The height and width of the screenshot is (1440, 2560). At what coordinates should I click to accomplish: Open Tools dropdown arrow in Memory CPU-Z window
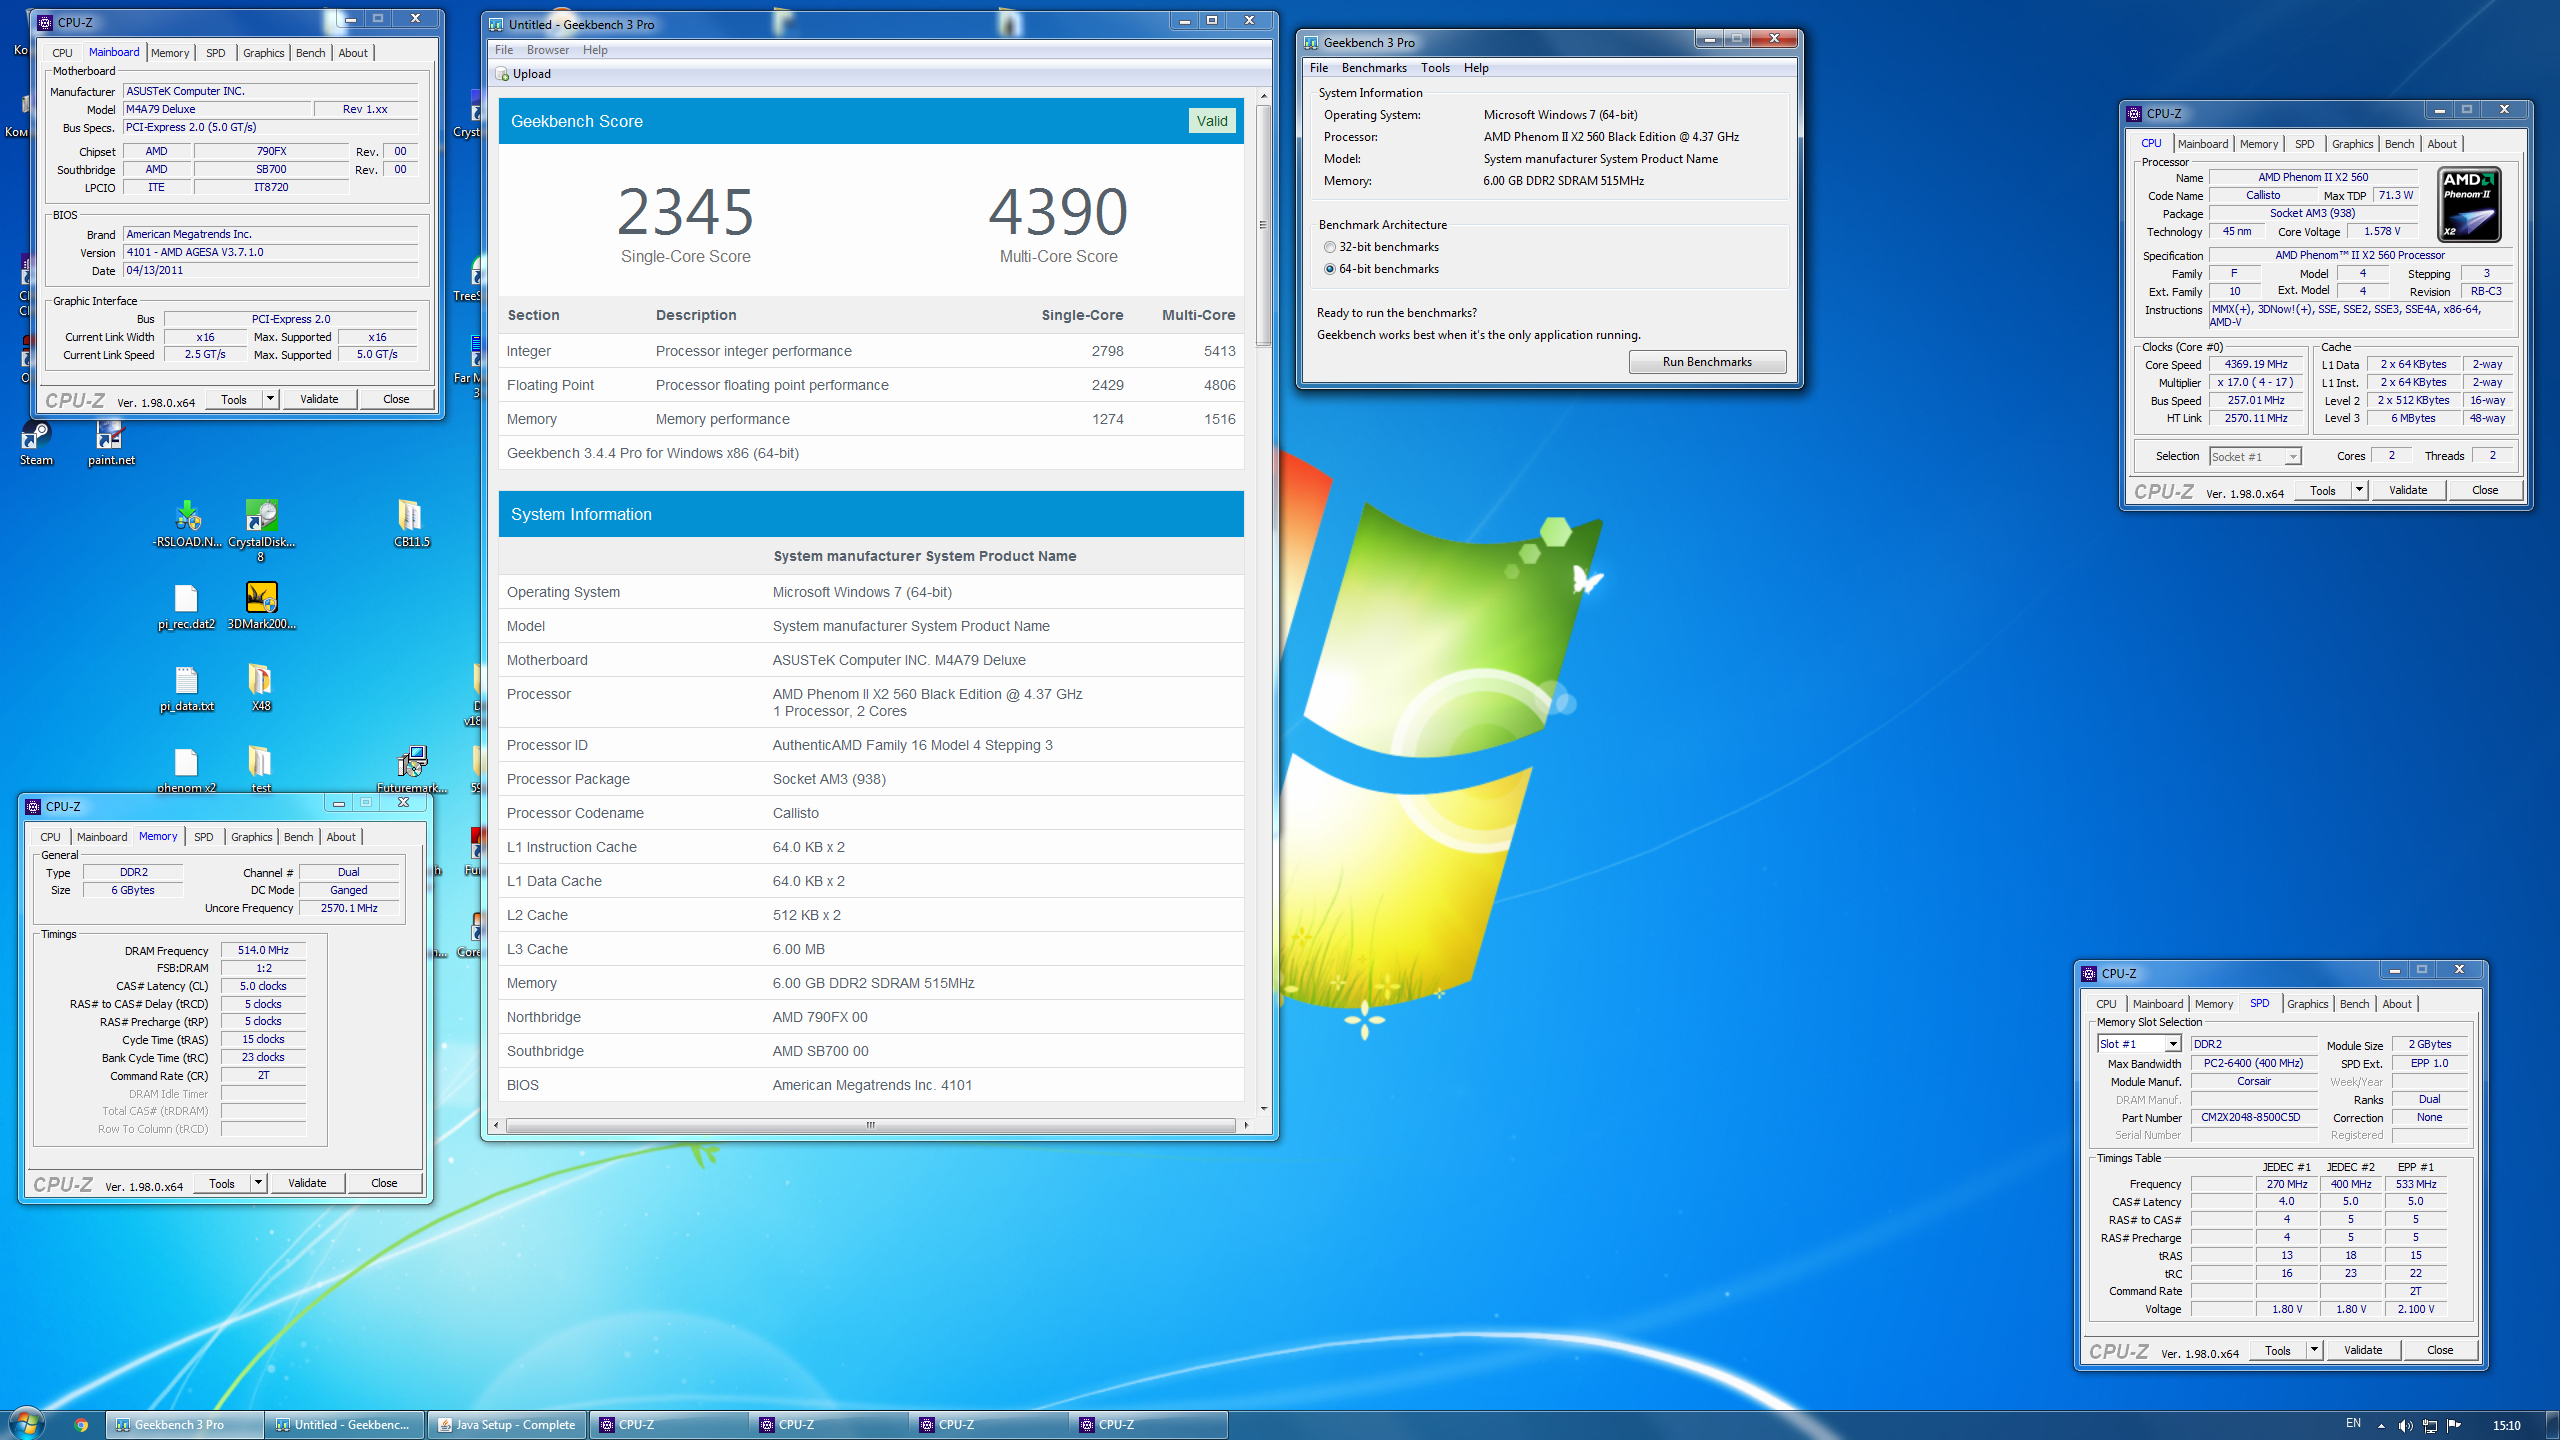(x=258, y=1183)
